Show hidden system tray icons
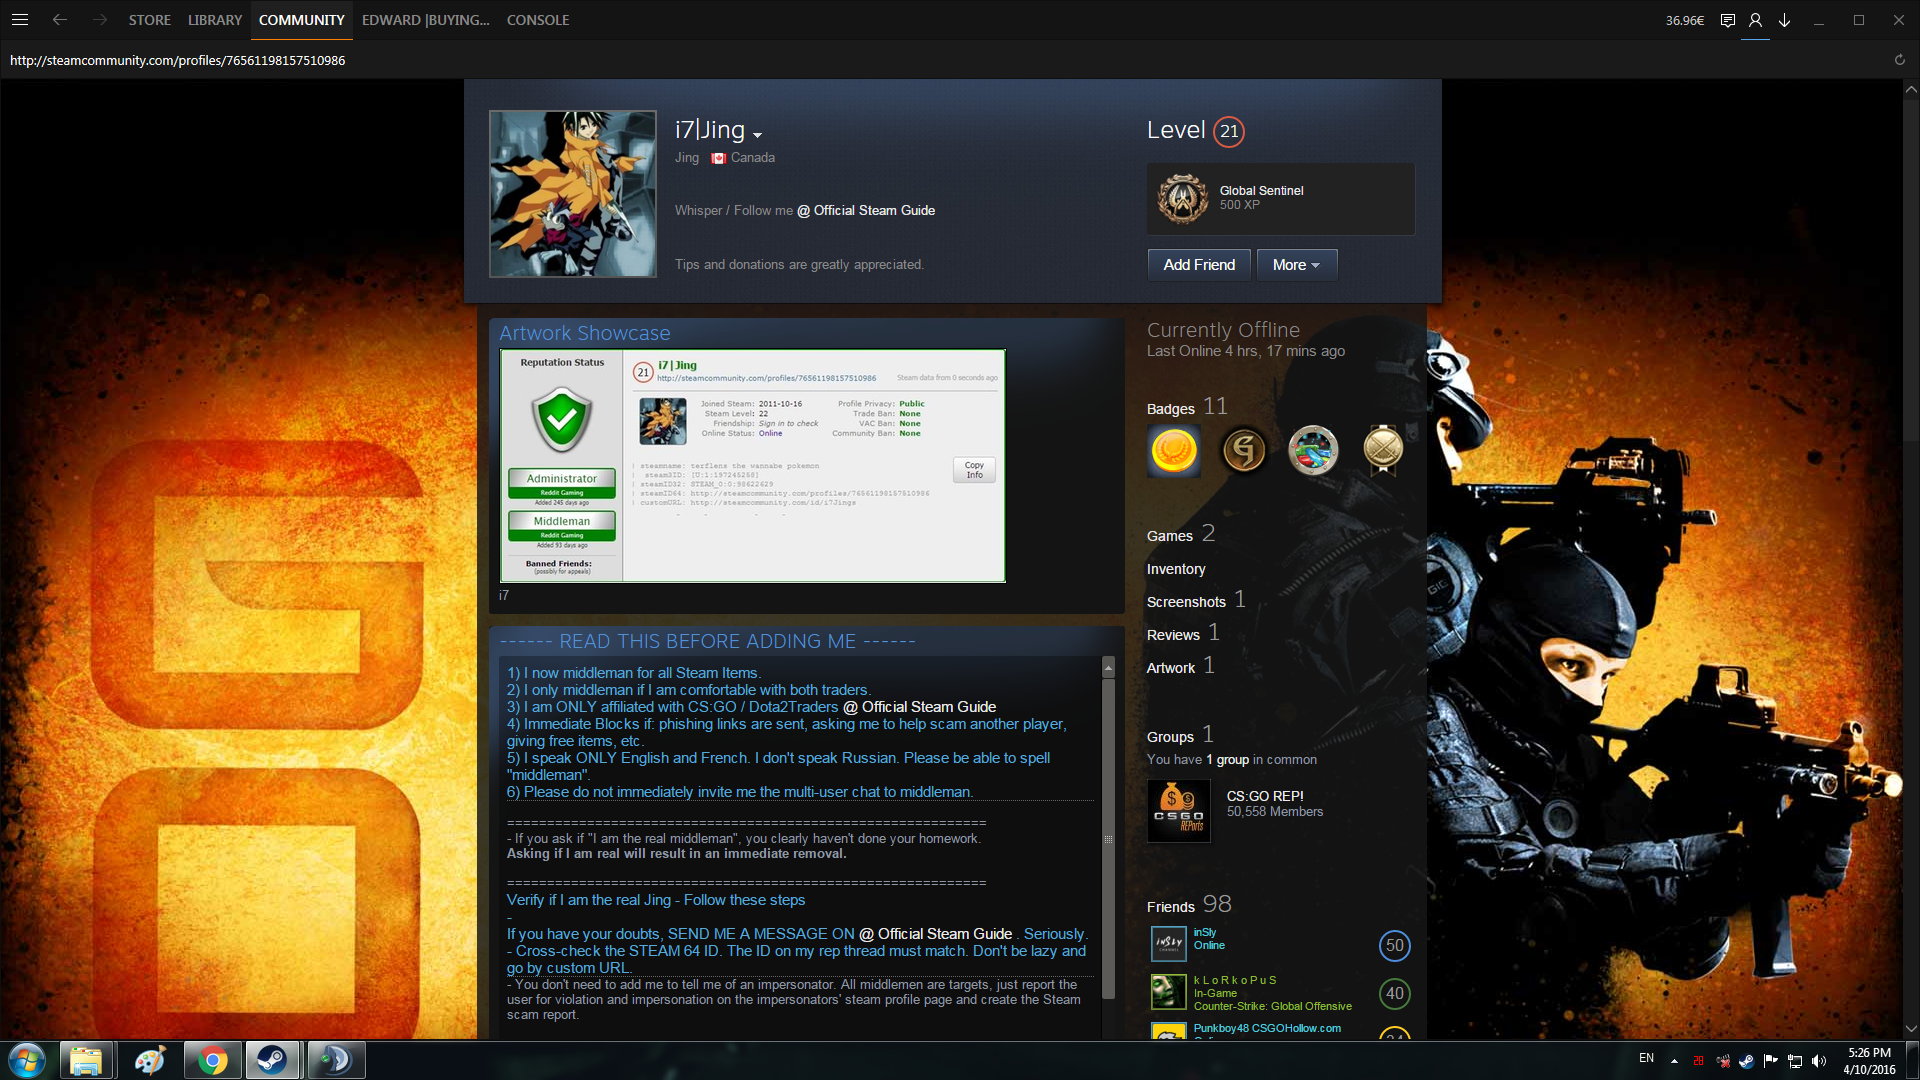The image size is (1920, 1080). point(1674,1060)
